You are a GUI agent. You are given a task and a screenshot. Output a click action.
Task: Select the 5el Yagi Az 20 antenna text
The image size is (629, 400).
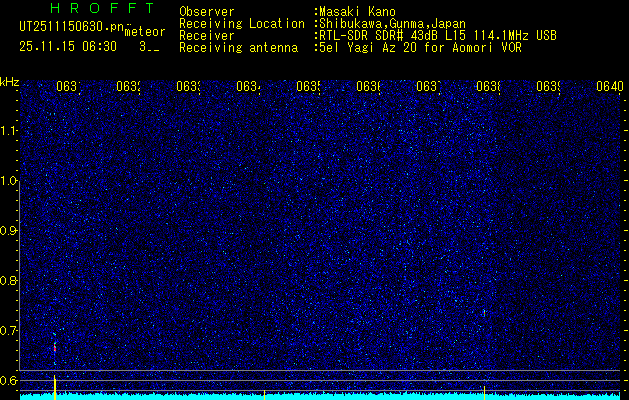click(420, 48)
